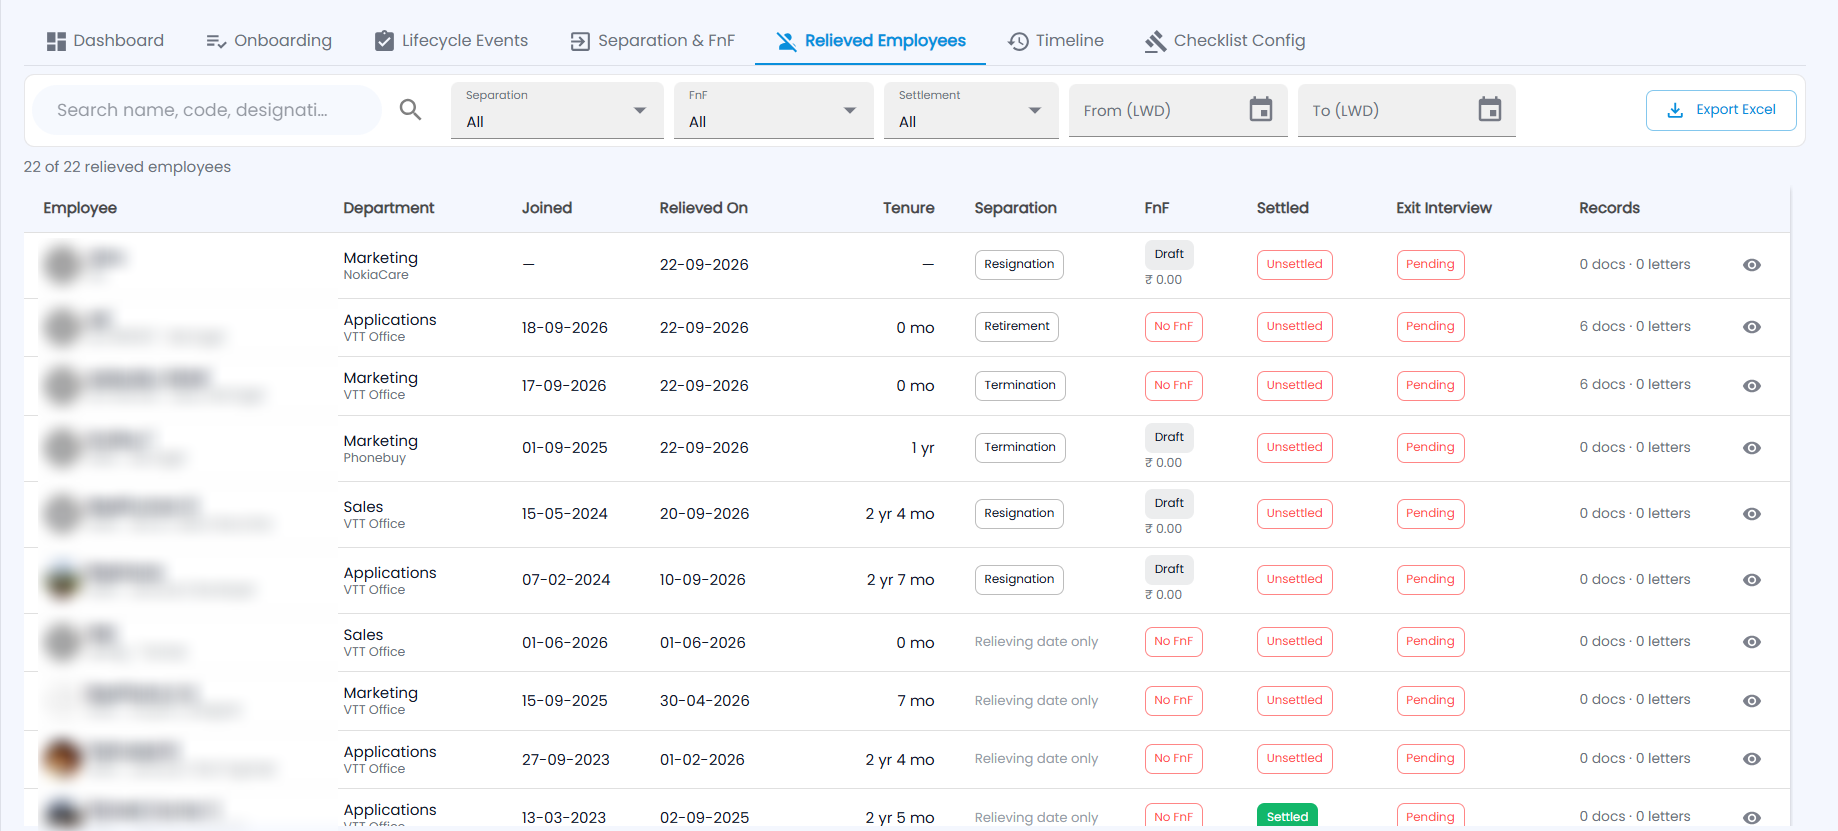
Task: Click the Tenure column header
Action: click(x=908, y=208)
